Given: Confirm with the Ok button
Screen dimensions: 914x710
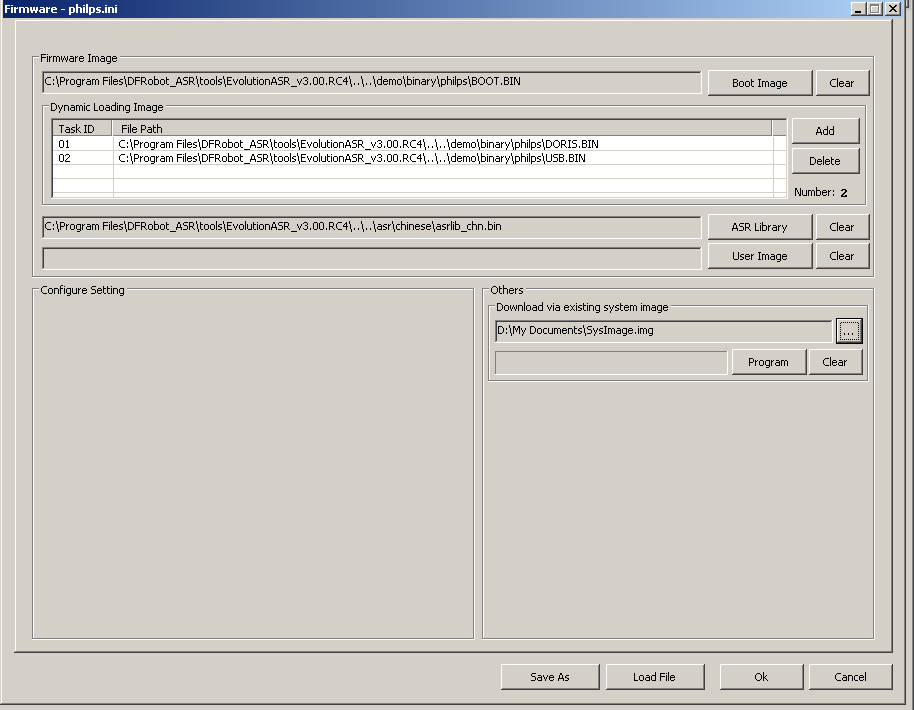Looking at the screenshot, I should click(761, 677).
